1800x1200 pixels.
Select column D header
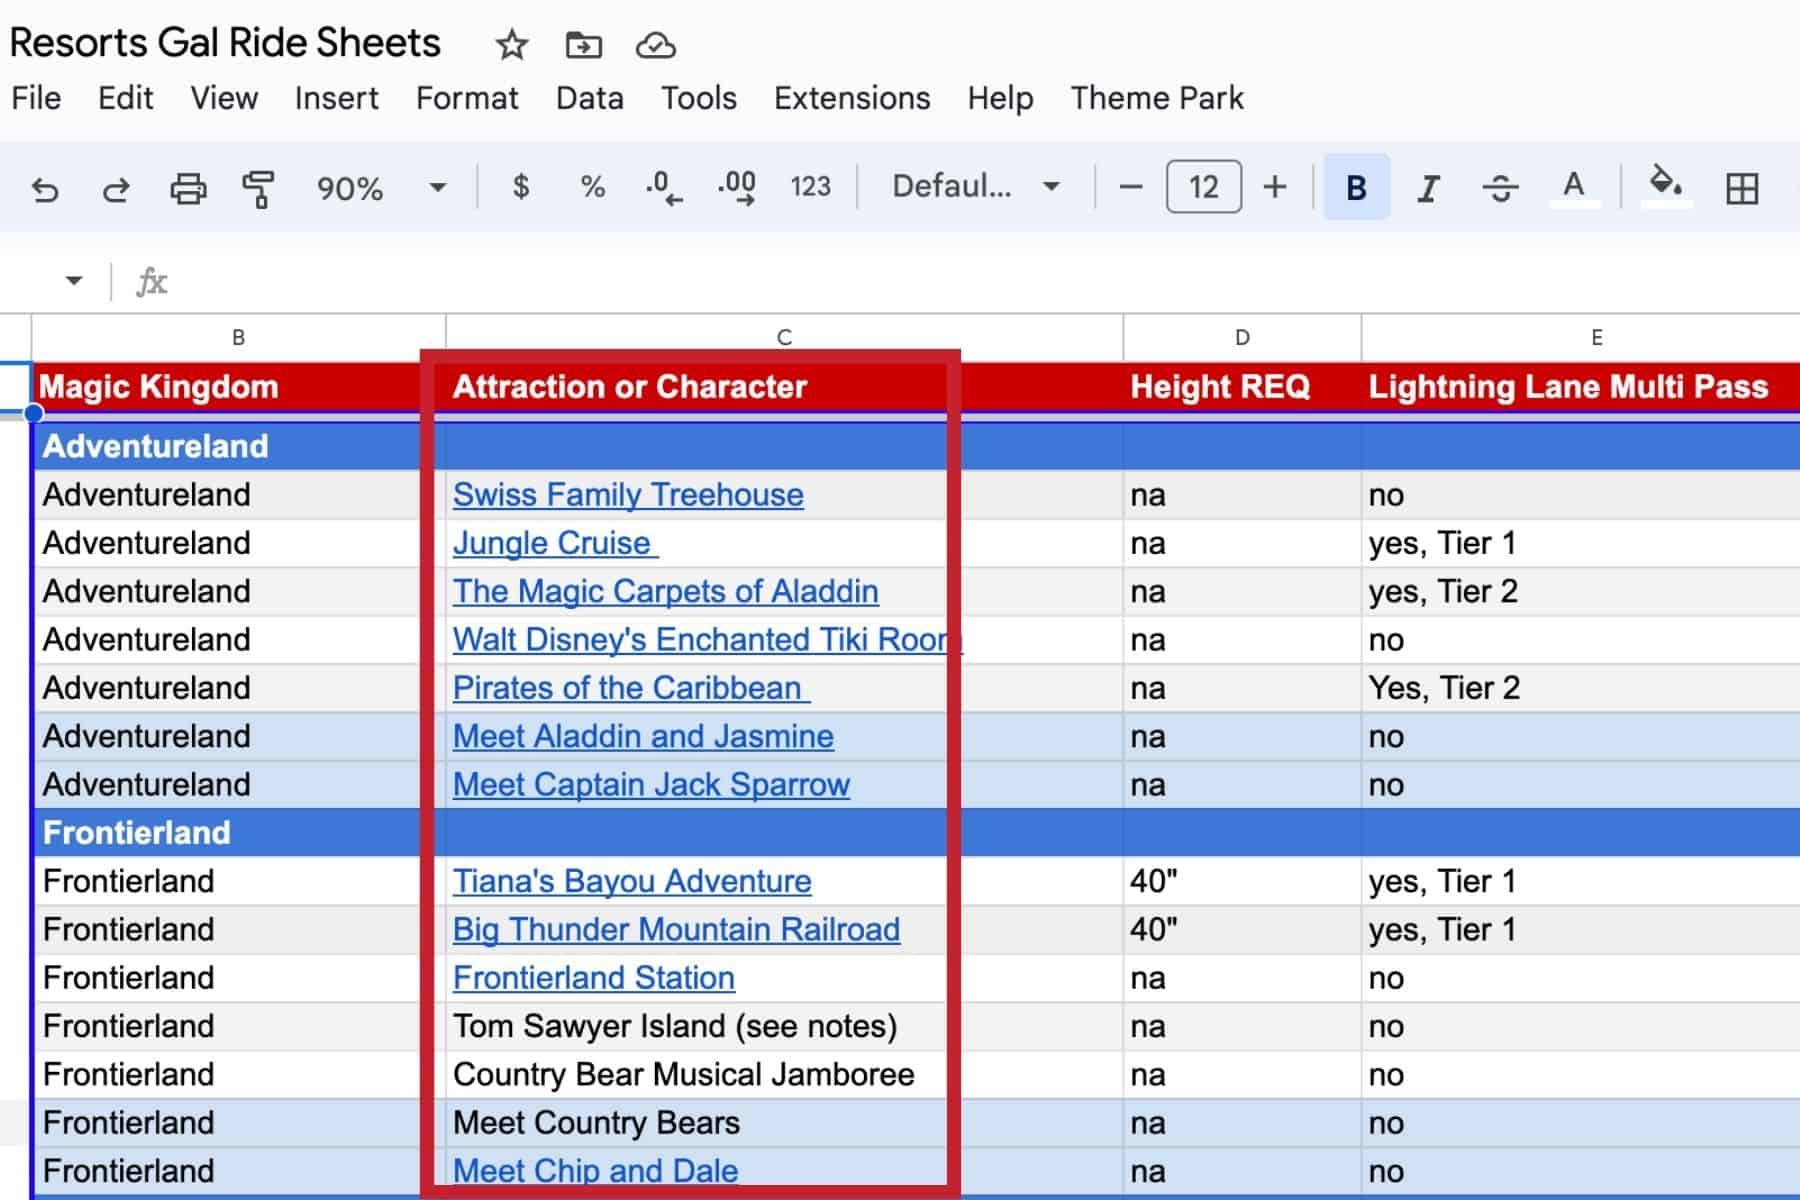(1242, 338)
